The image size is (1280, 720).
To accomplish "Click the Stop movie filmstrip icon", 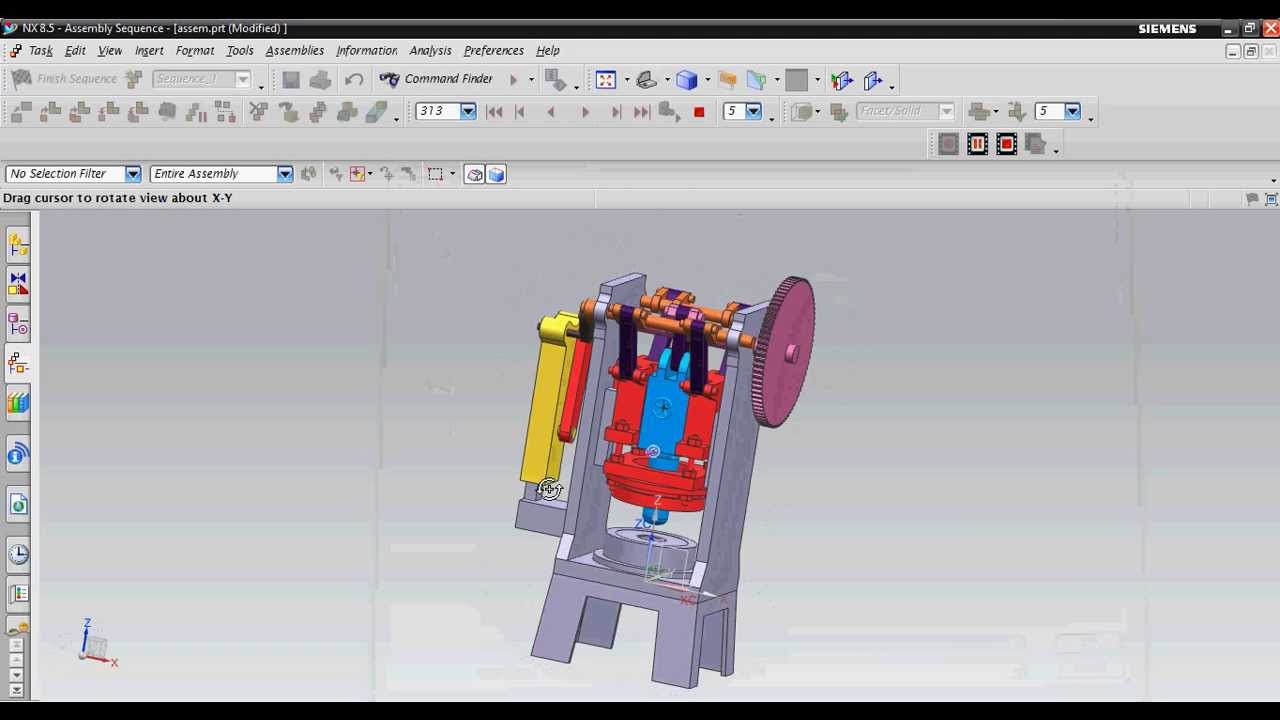I will coord(1006,145).
